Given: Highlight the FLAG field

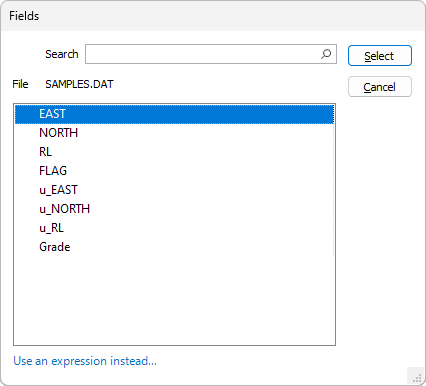Looking at the screenshot, I should tap(174, 171).
